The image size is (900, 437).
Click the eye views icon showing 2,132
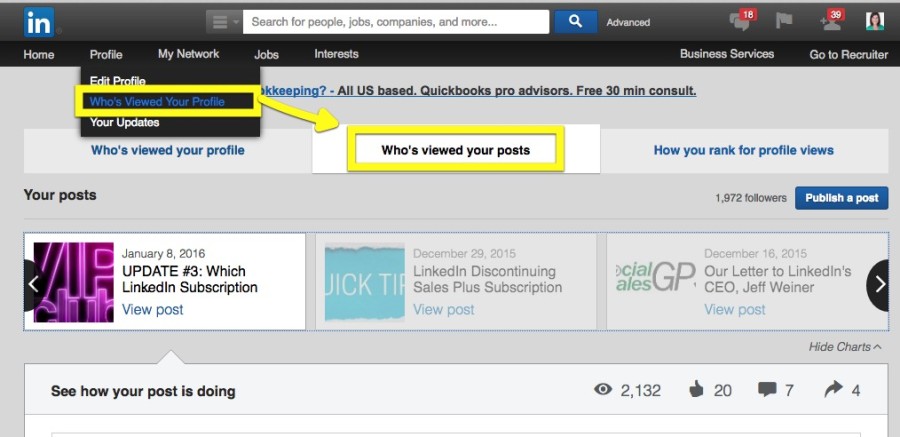[603, 390]
